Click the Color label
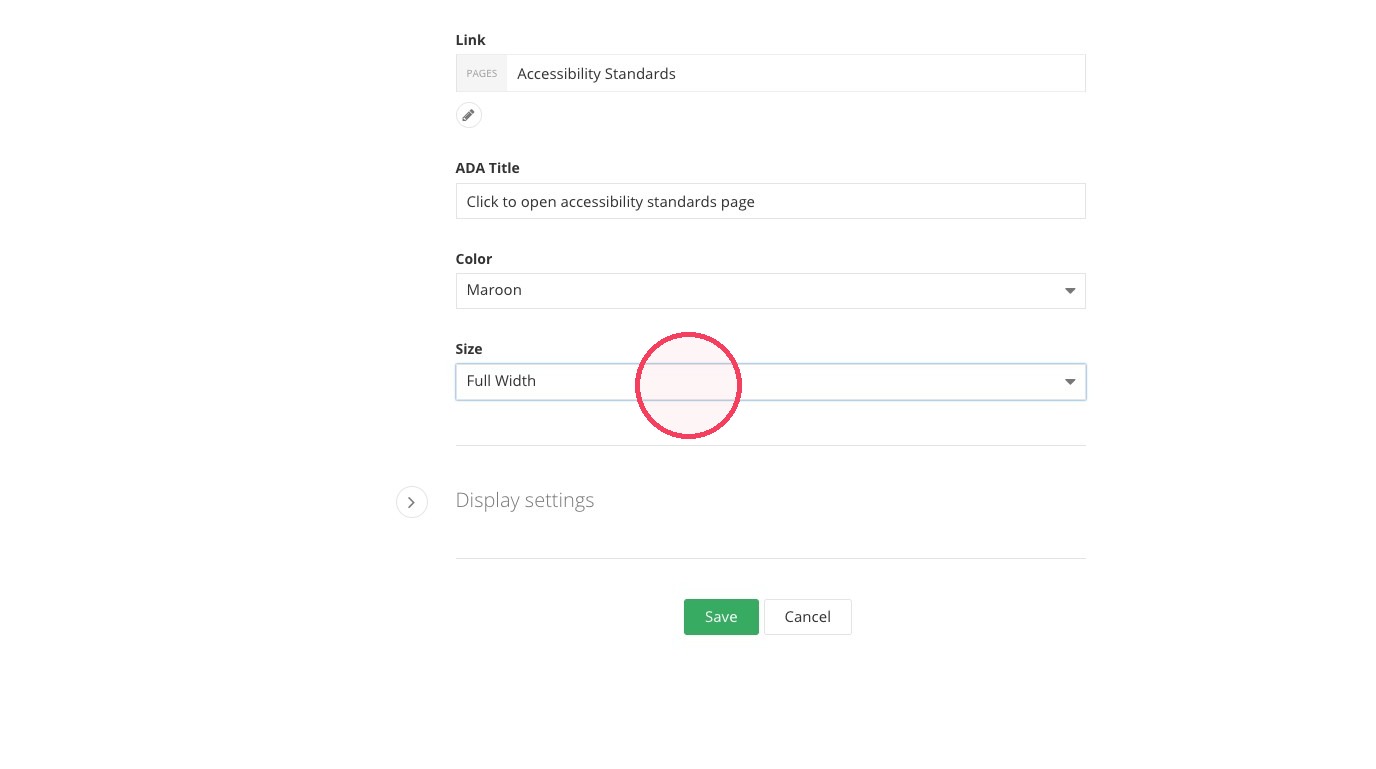 474,259
